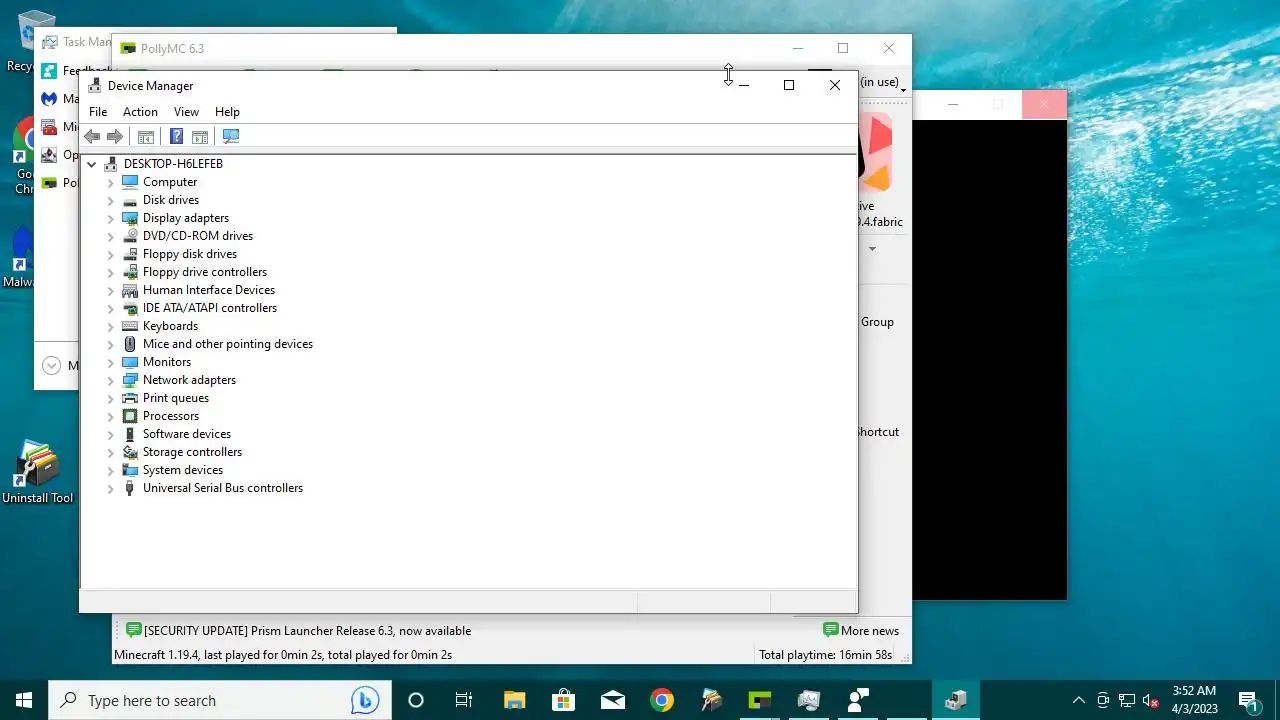Open Task View from the taskbar
Screen dimensions: 1280x720
(464, 700)
